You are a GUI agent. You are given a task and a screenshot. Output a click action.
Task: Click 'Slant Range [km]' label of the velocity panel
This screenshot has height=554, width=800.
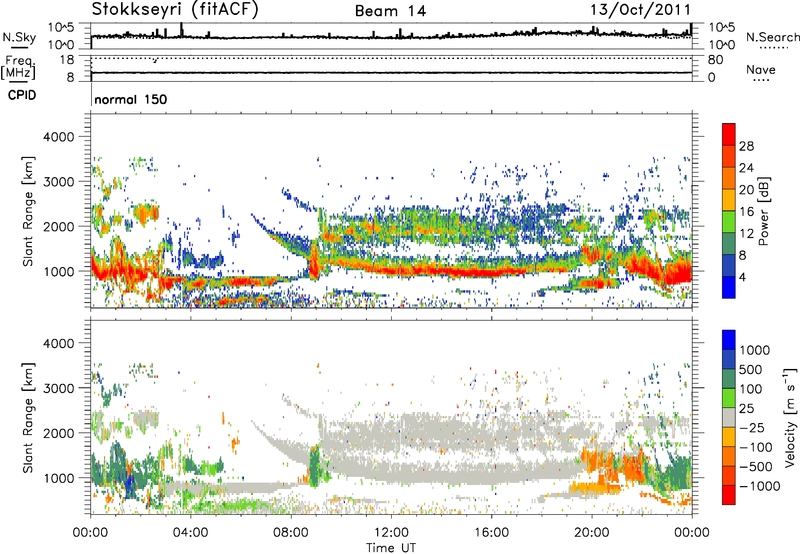click(28, 417)
